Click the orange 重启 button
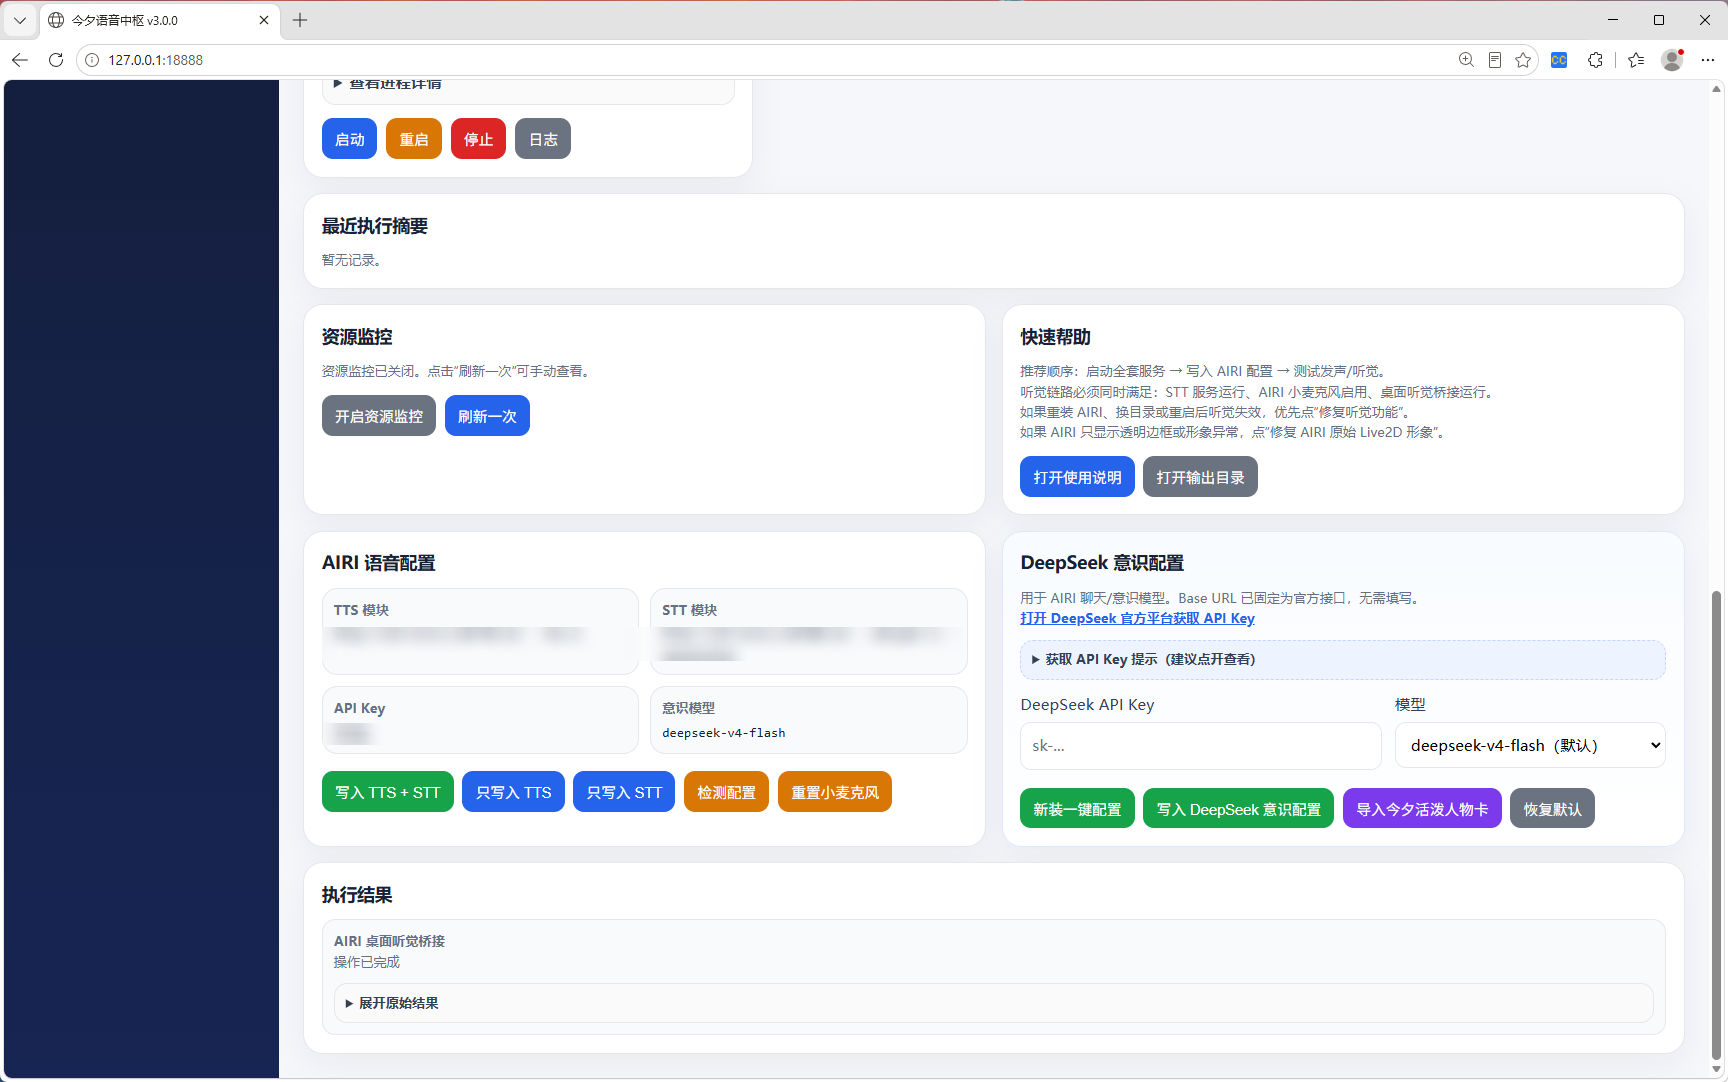Screen dimensions: 1728x1082 point(414,139)
